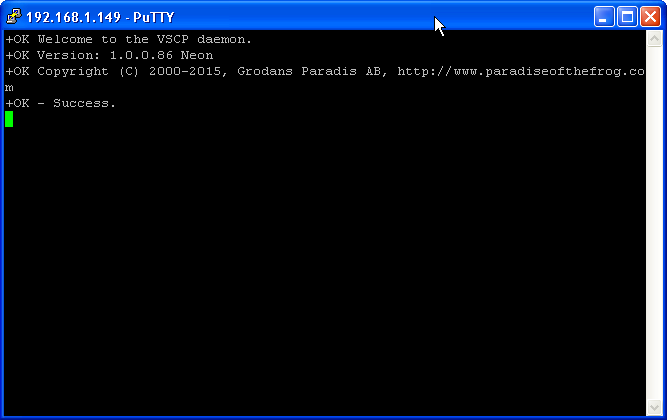Click the green terminal cursor block
The image size is (667, 420).
[9, 119]
